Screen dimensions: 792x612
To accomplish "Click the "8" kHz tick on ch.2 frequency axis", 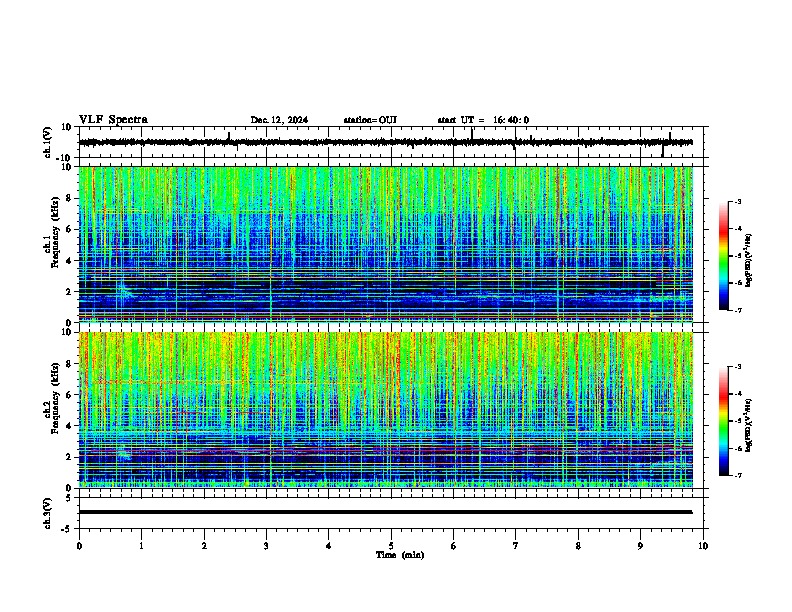I will (x=70, y=364).
